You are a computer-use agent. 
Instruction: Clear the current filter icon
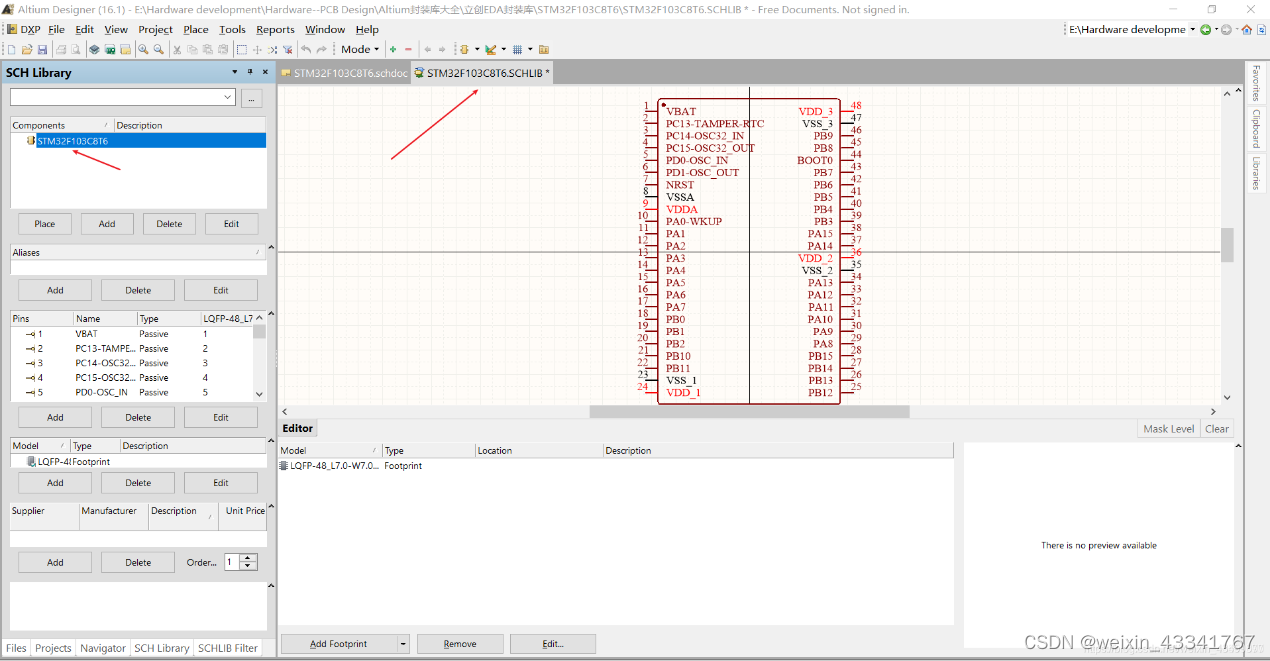(x=288, y=49)
